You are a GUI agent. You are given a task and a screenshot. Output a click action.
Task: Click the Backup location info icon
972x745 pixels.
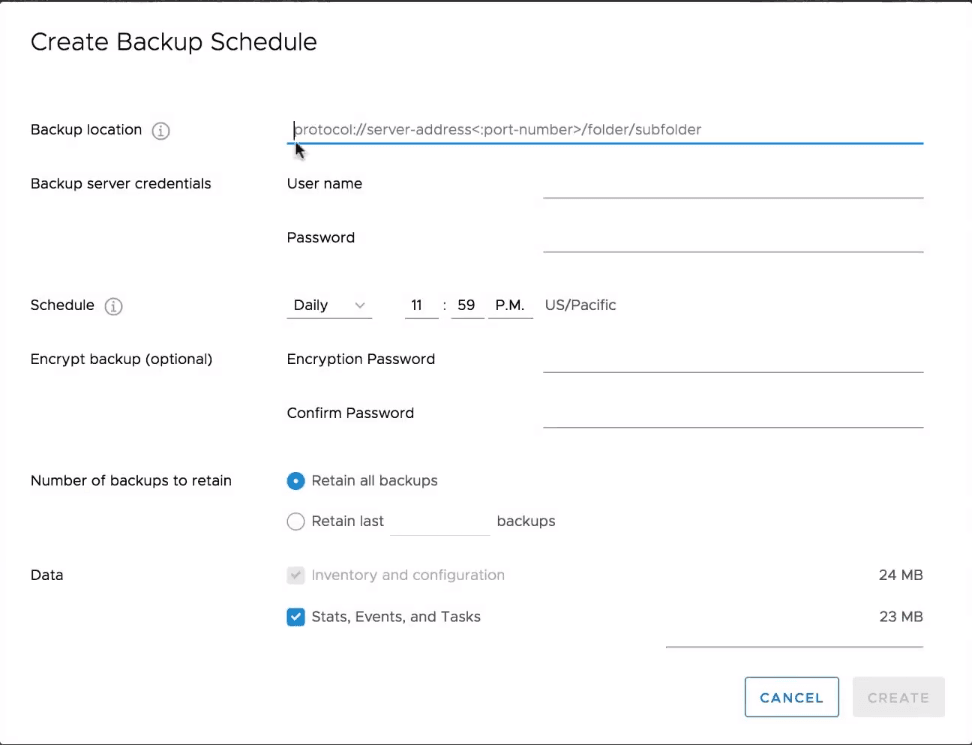(x=161, y=131)
